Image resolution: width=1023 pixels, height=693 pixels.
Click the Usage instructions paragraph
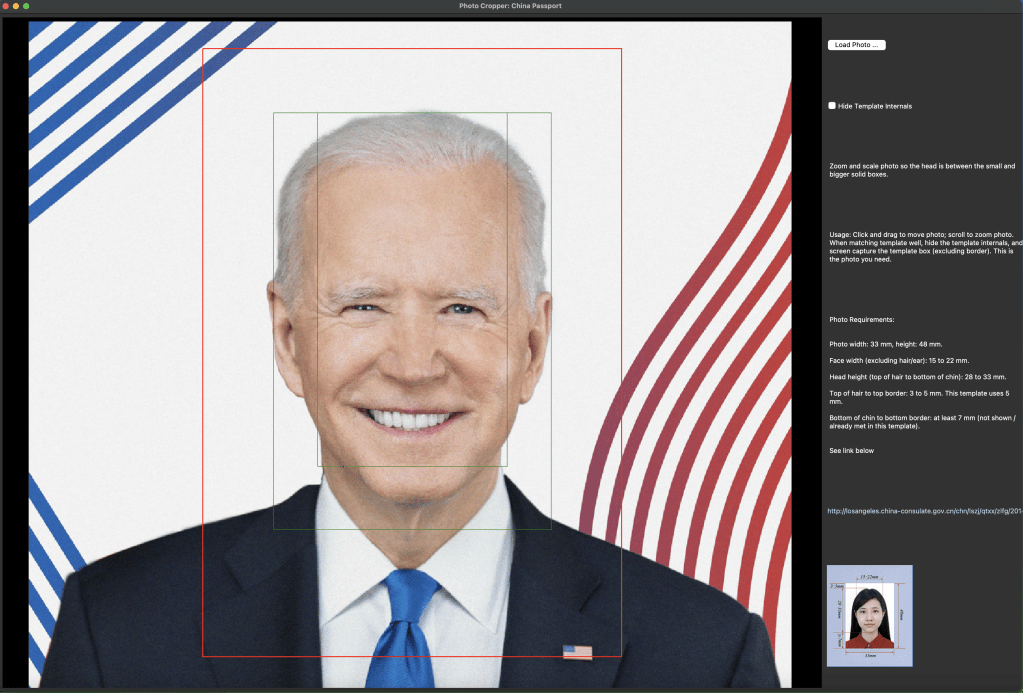click(925, 246)
